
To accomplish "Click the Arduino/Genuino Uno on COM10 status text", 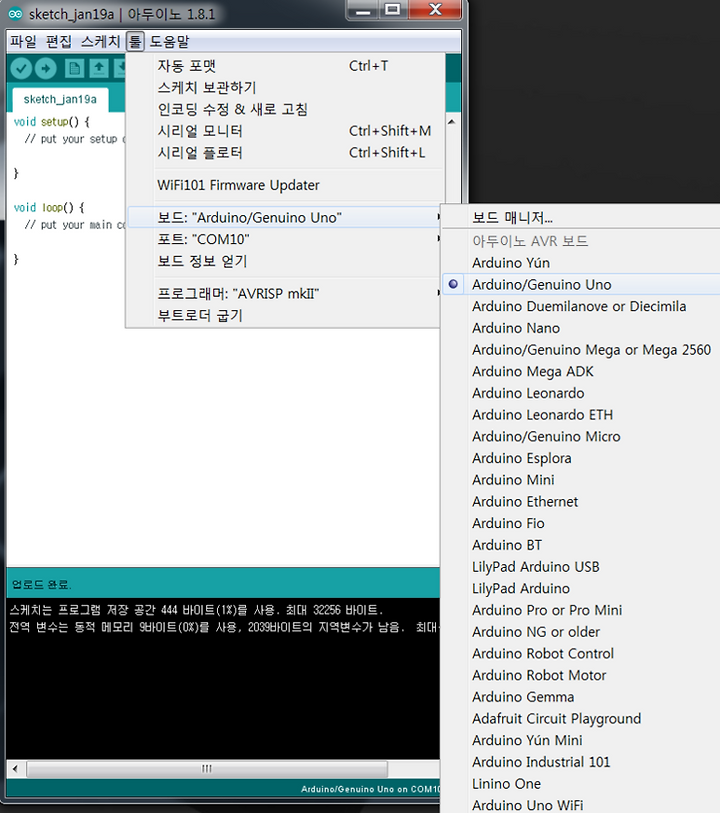I will click(x=370, y=789).
